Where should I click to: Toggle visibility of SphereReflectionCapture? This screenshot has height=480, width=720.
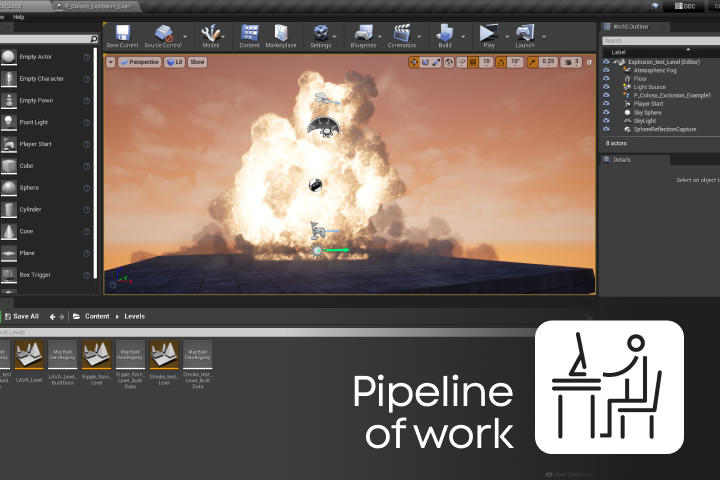(606, 129)
